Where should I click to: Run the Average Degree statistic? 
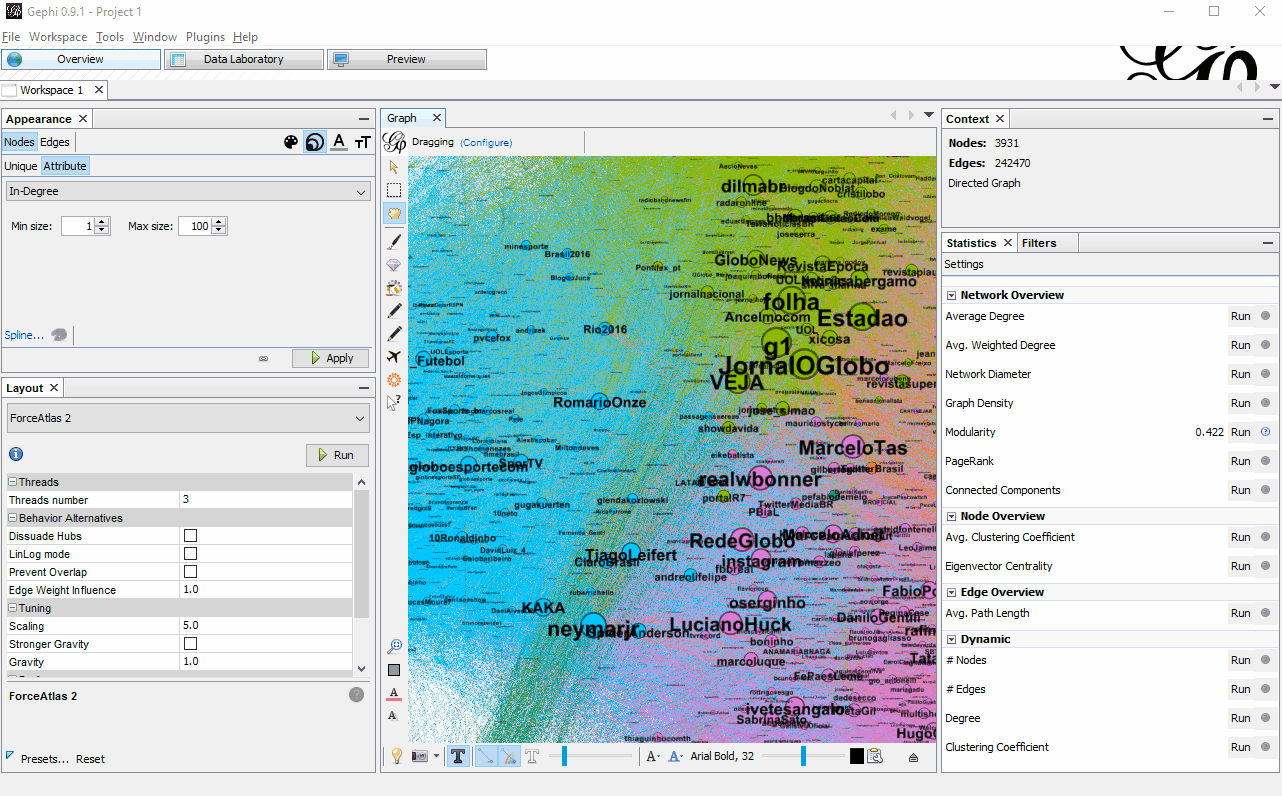pos(1240,316)
